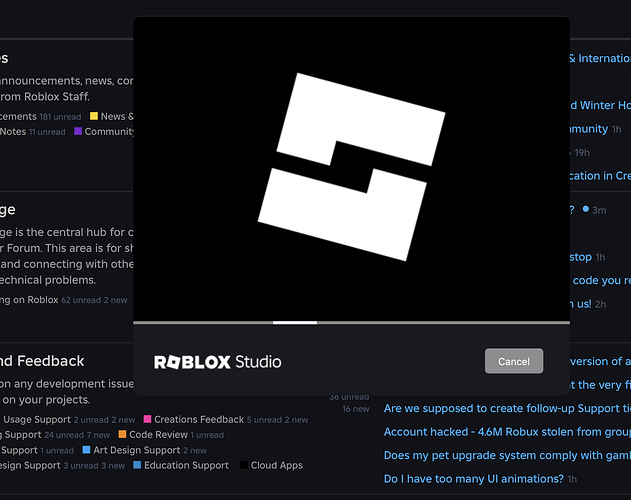Open topic ending in 'us!' posted 2h ago

point(581,304)
